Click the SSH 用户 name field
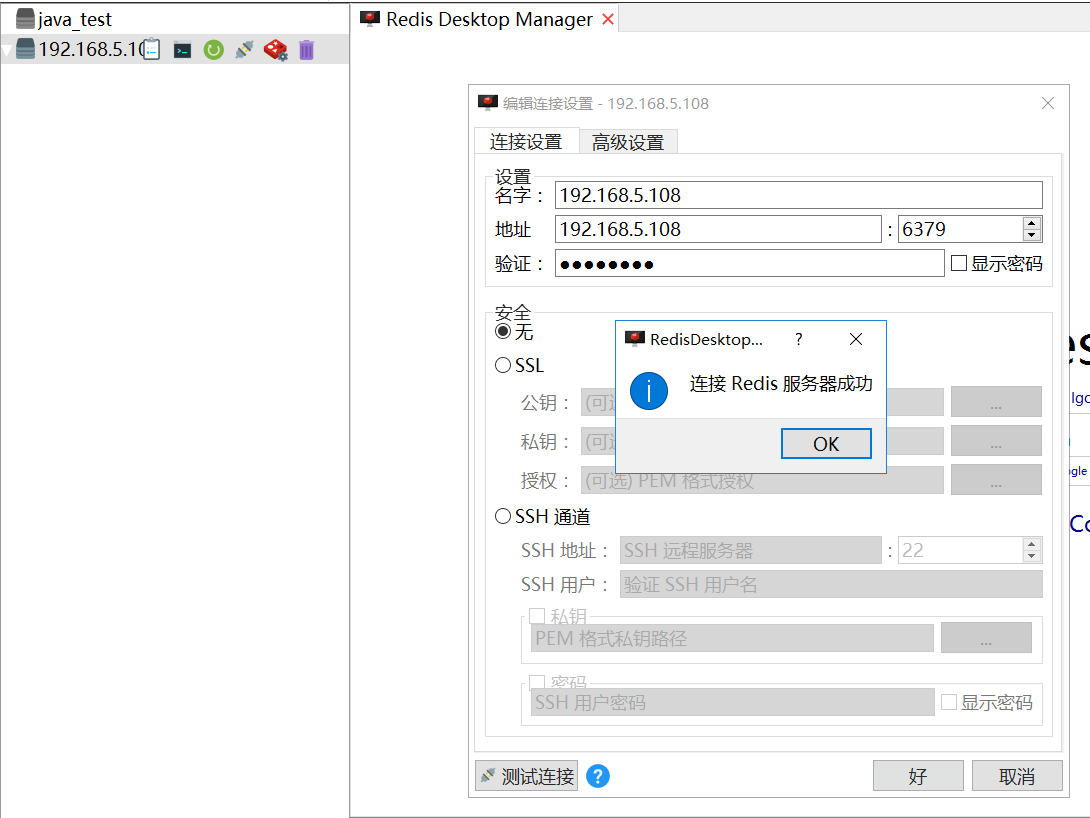 831,584
